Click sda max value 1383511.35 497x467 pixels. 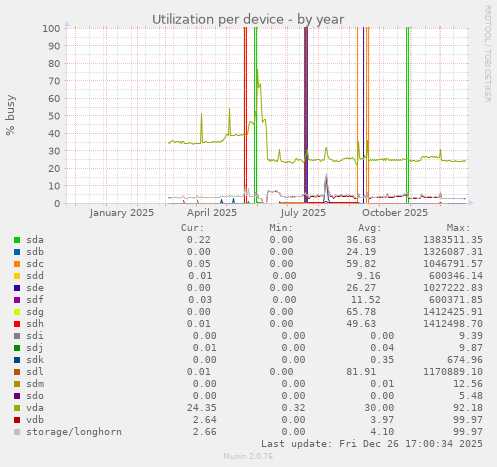pos(453,240)
